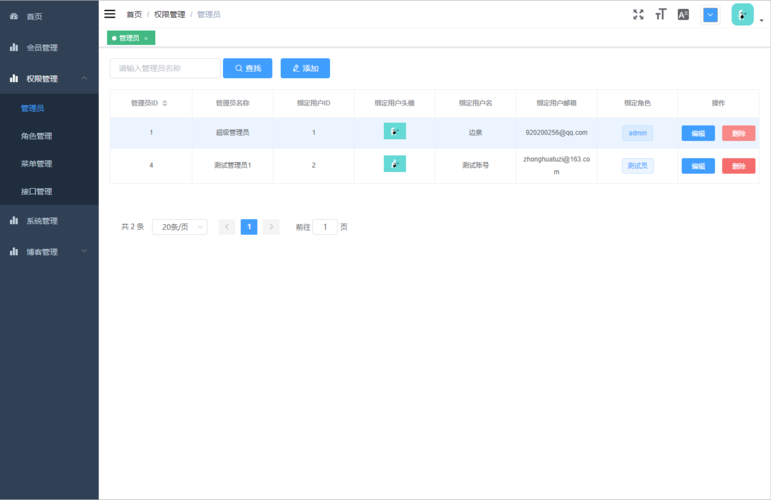Open the user menu caret beside avatar

(761, 21)
